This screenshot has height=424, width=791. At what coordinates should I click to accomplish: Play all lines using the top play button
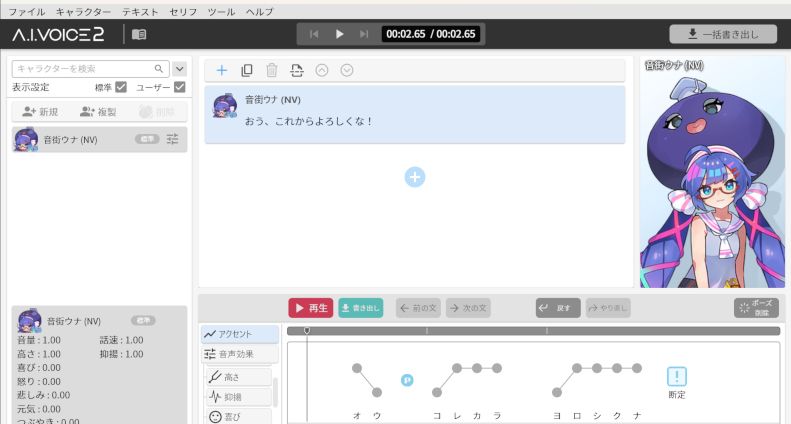pos(339,34)
